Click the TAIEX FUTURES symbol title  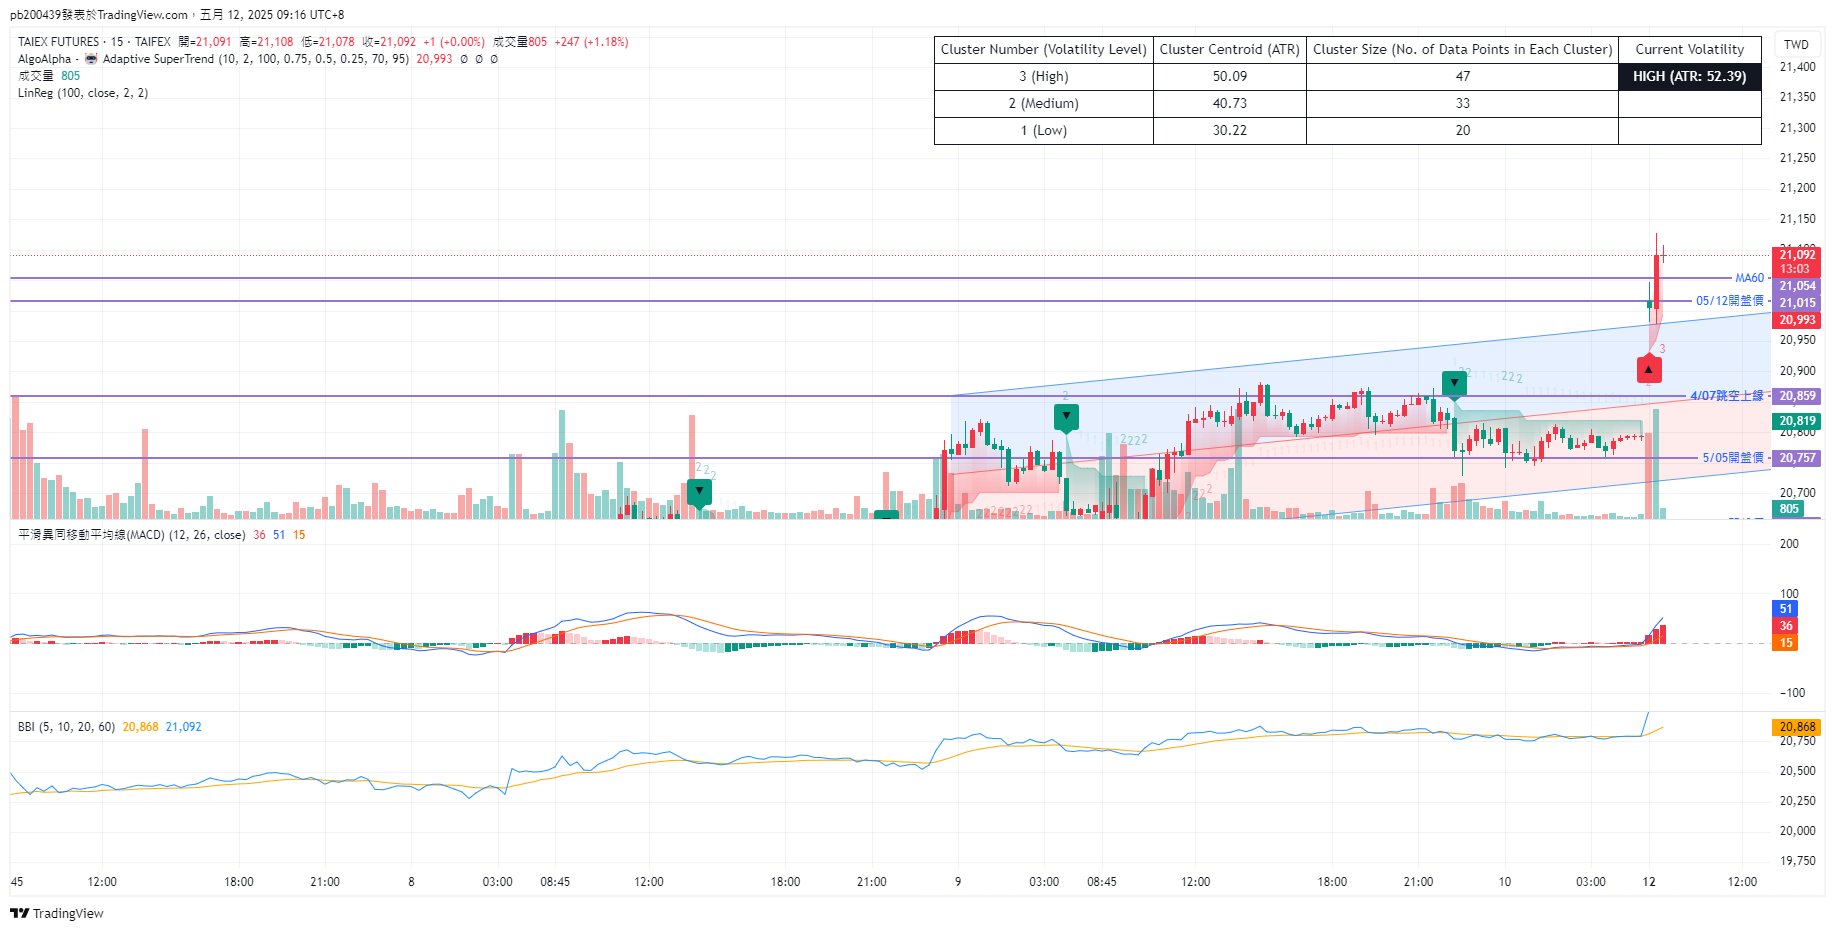(58, 42)
